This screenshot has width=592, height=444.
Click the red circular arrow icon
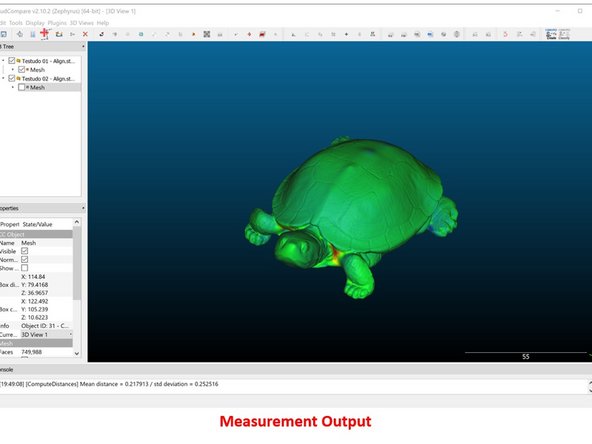pyautogui.click(x=505, y=34)
